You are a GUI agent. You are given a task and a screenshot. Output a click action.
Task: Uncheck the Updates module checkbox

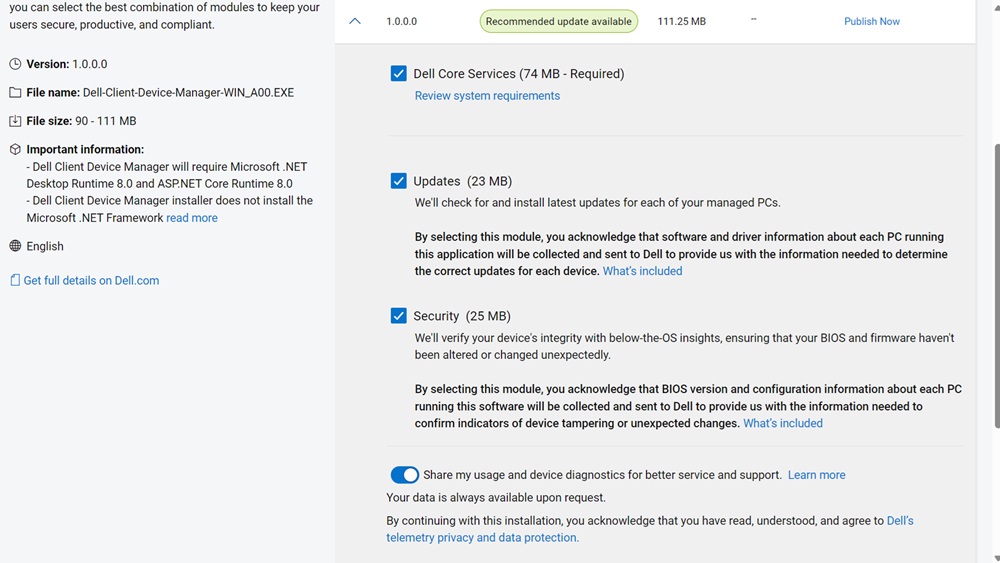pyautogui.click(x=399, y=181)
